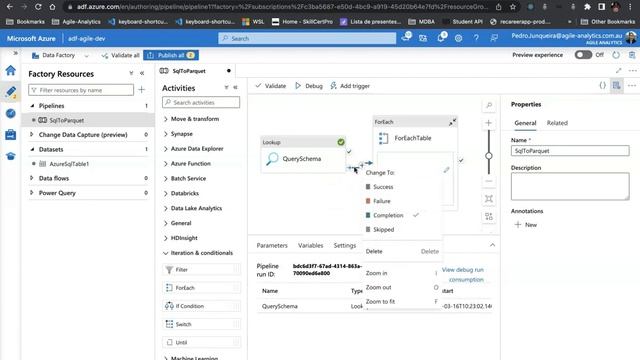
Task: Open the Monitor hub in left sidebar
Action: coord(11,113)
